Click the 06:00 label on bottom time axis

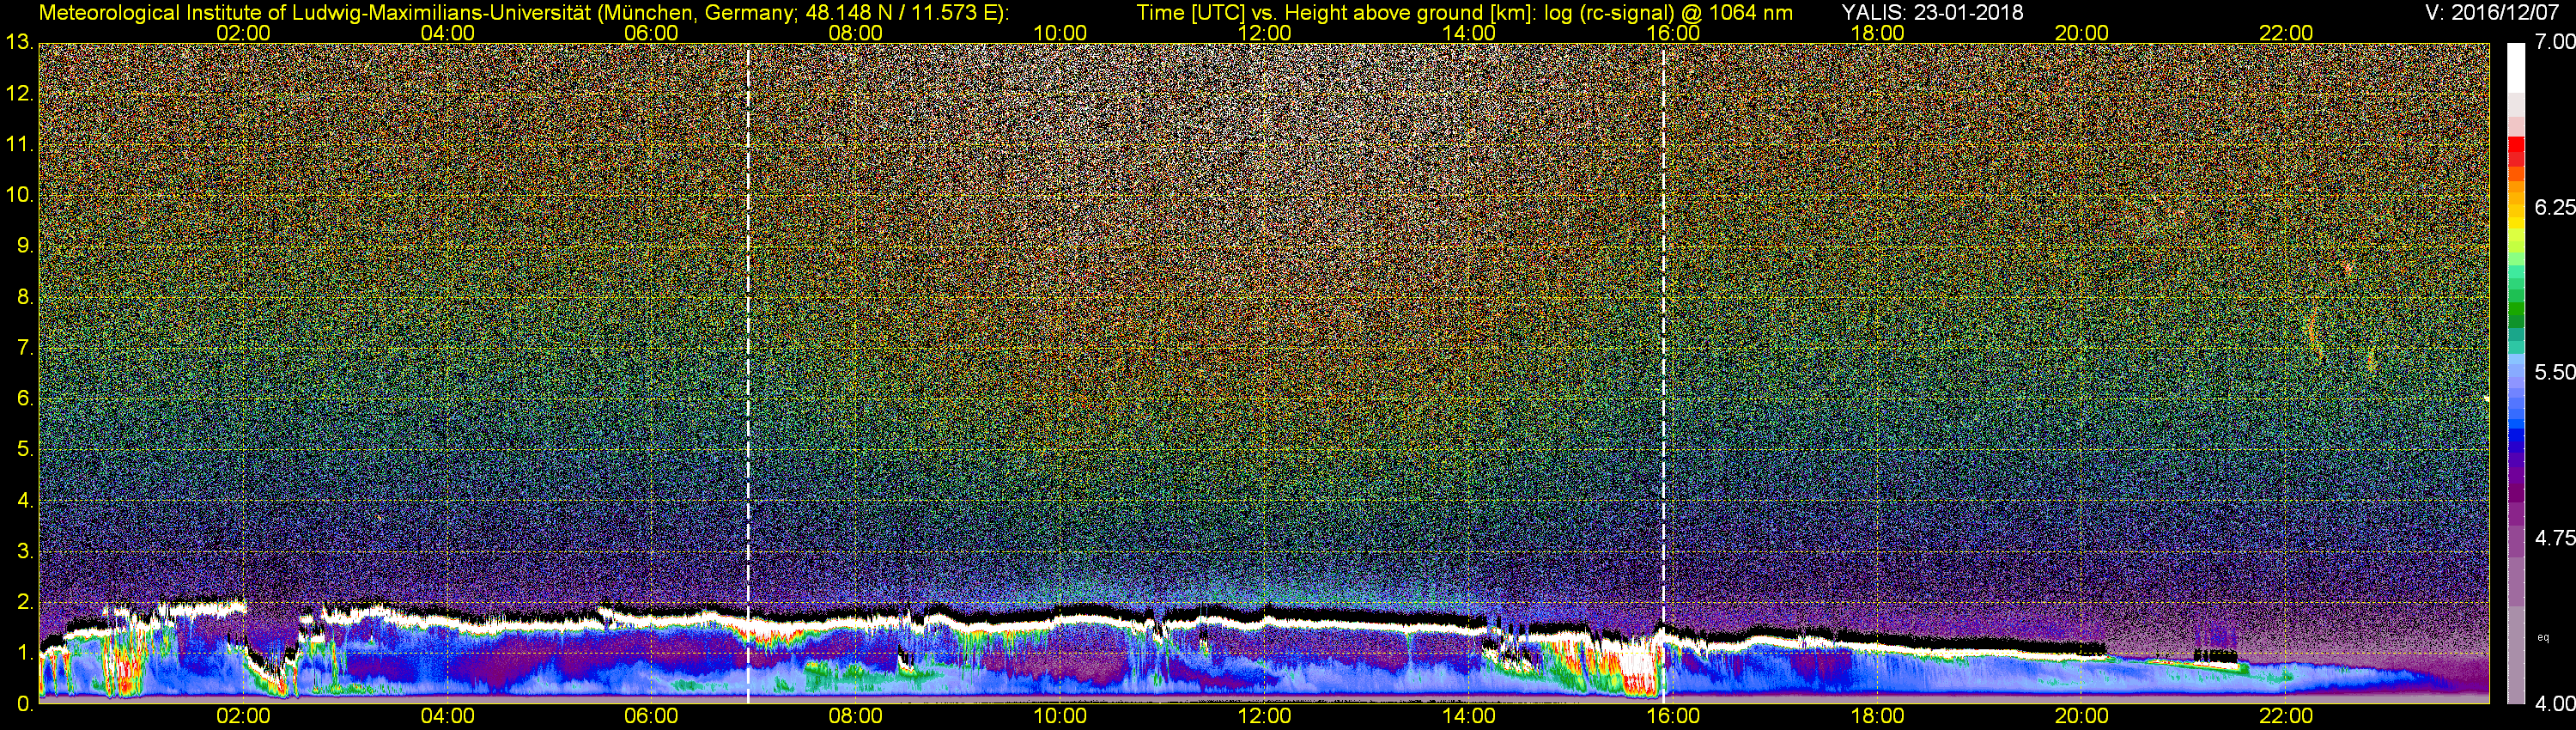click(x=651, y=717)
